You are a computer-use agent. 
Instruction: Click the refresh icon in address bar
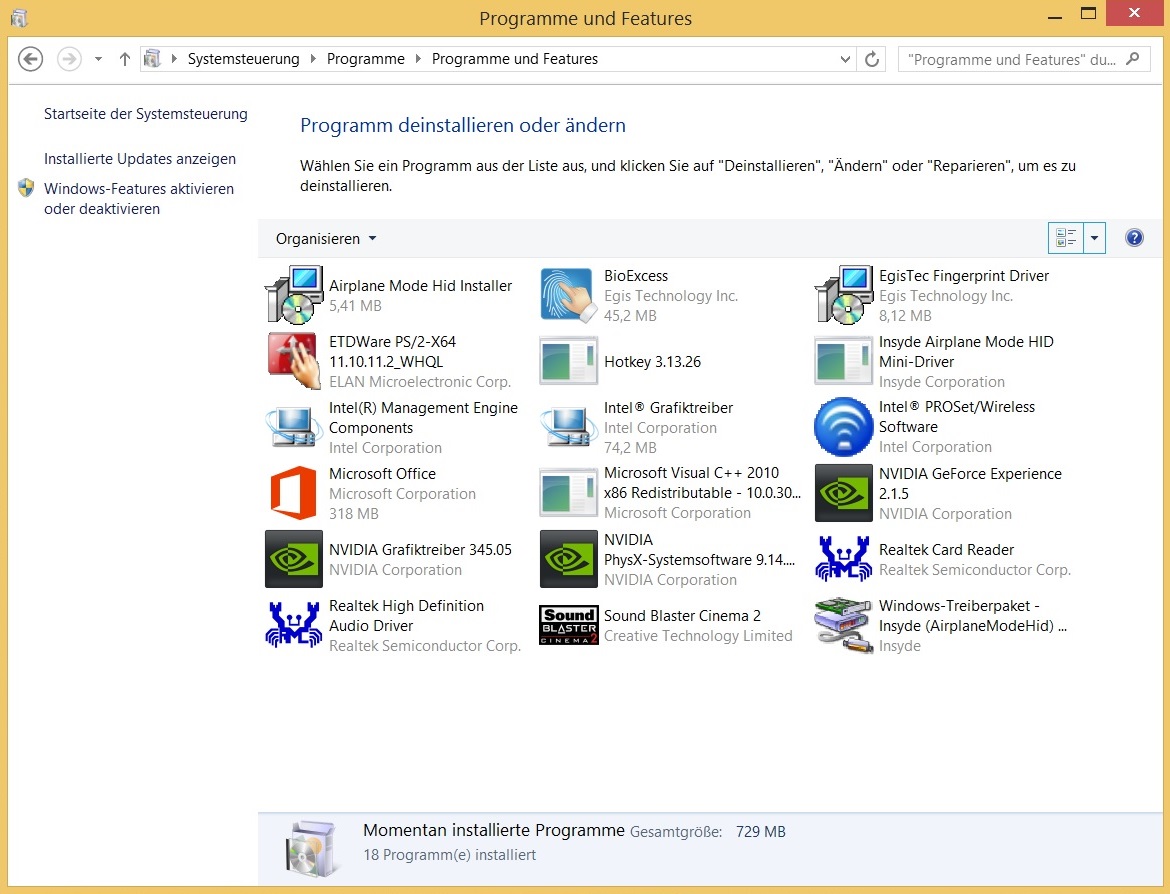coord(872,59)
